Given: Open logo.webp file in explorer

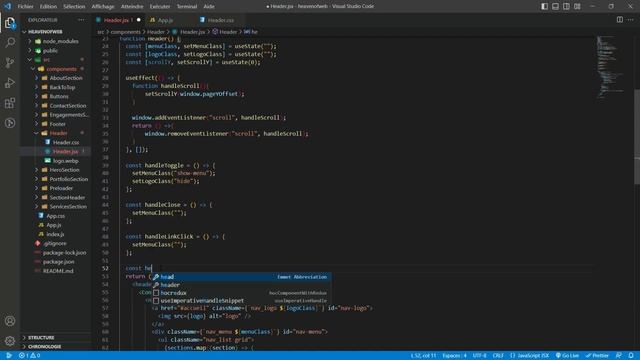Looking at the screenshot, I should click(65, 161).
